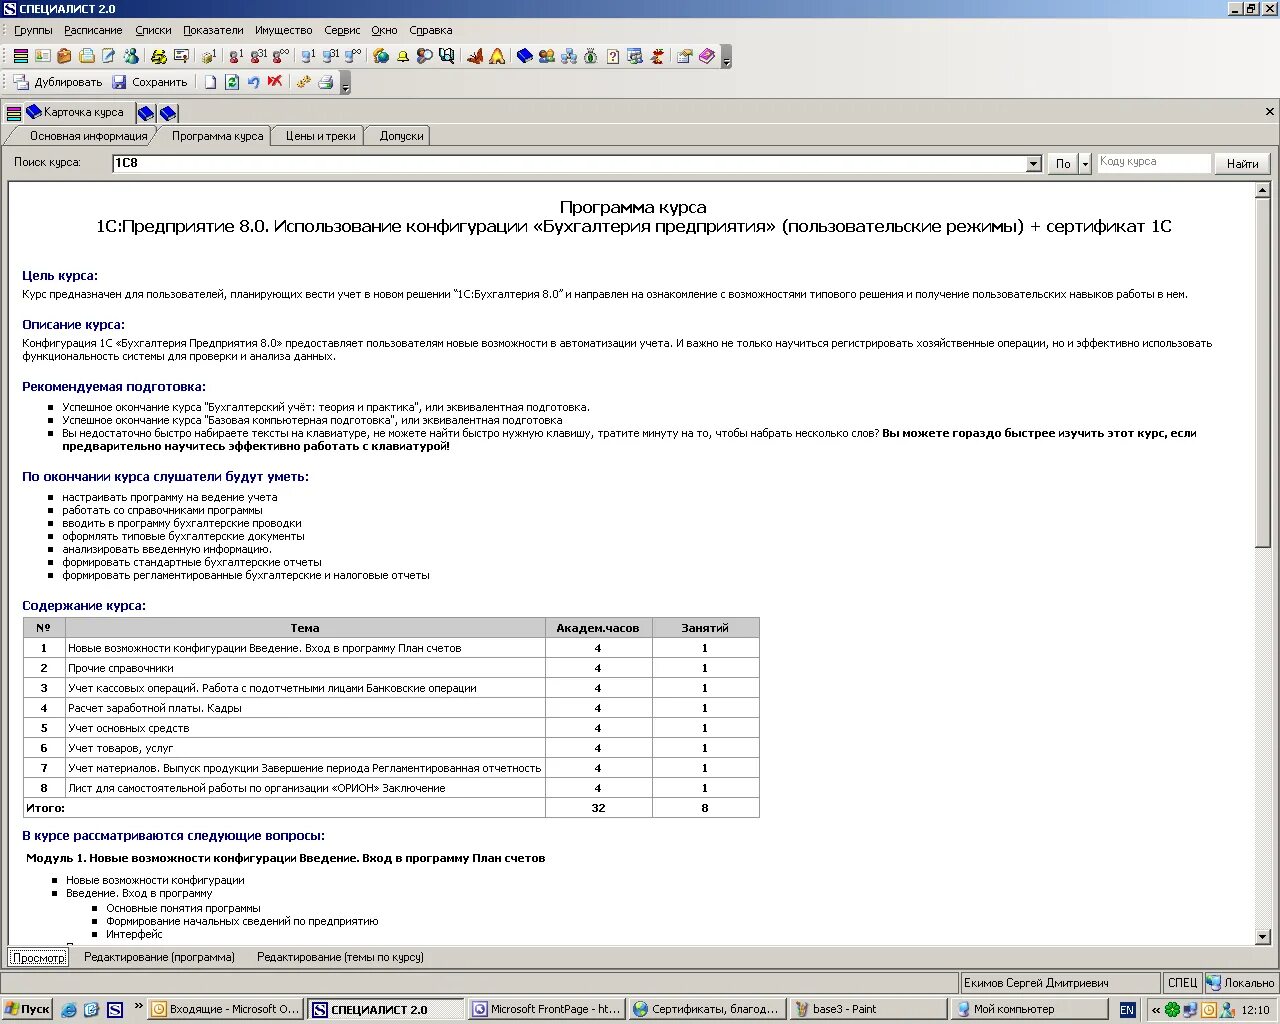The width and height of the screenshot is (1280, 1024).
Task: Click the table row Расчет заработной платы. Кадры
Action: [x=391, y=708]
